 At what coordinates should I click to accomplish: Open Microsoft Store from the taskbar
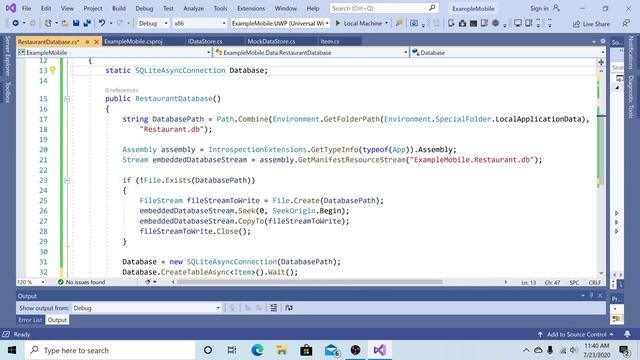(306, 350)
